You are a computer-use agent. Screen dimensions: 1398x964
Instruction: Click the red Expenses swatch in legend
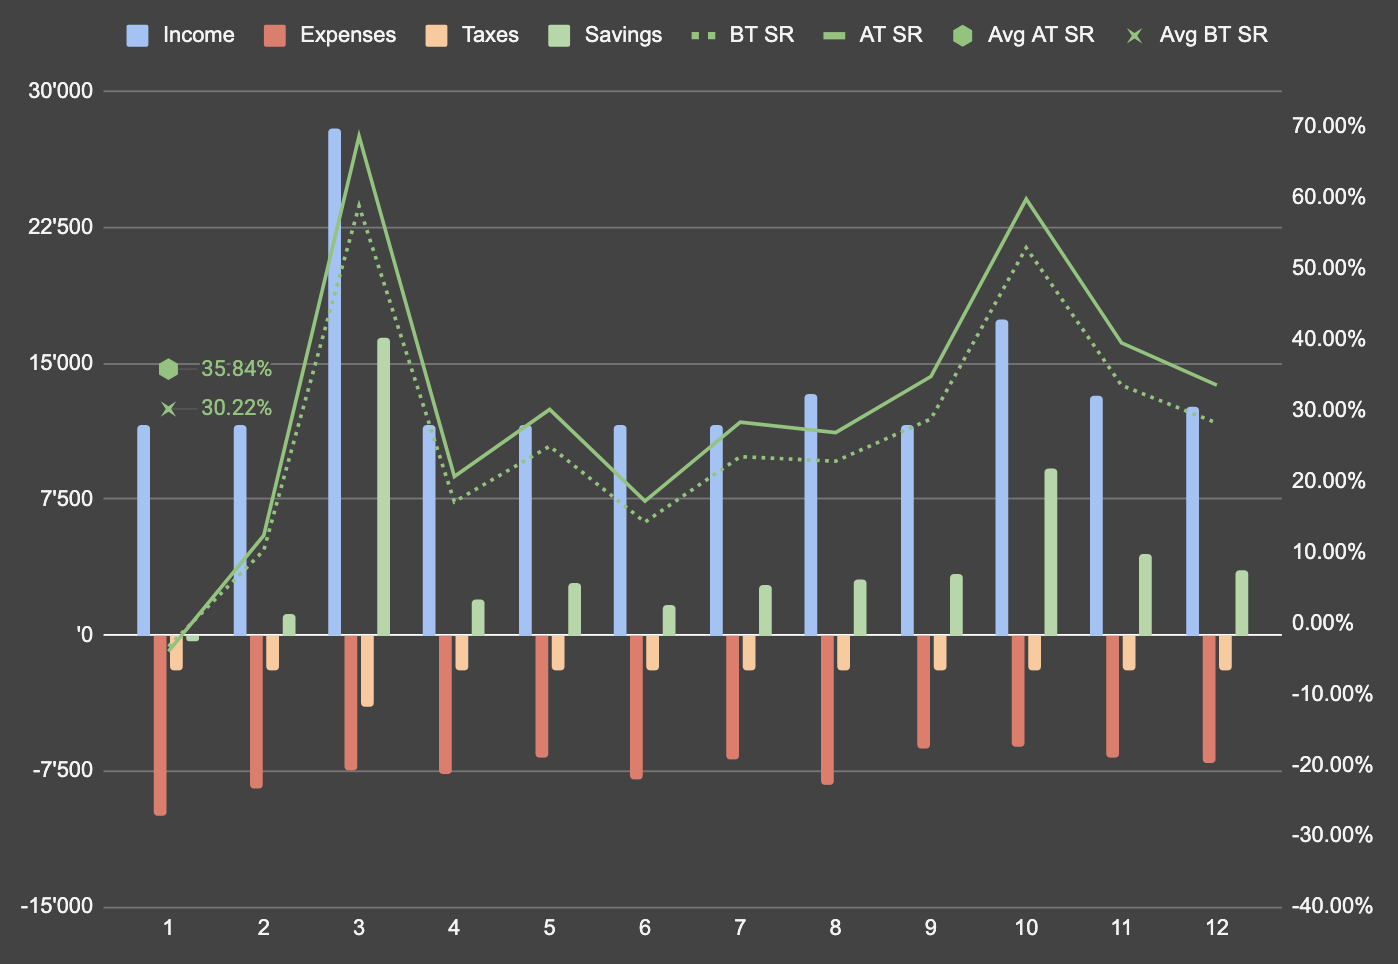point(275,36)
